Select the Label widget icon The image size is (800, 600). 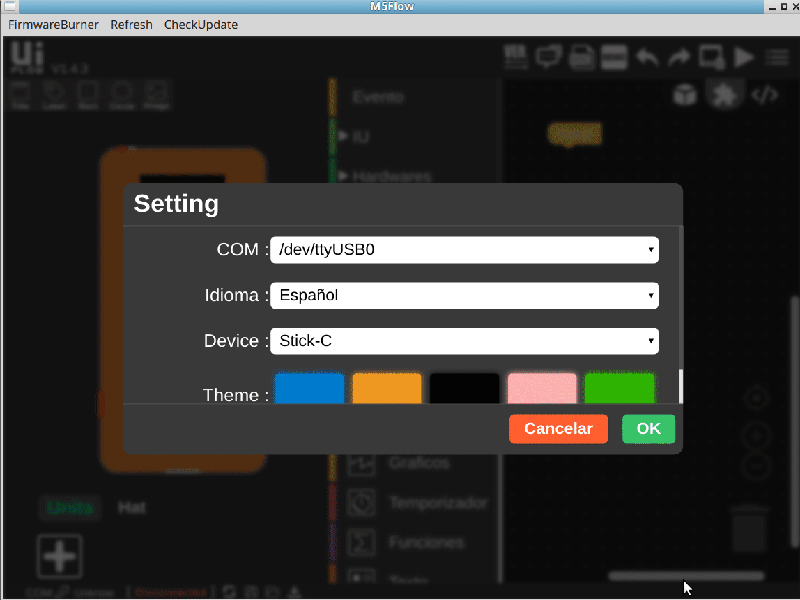[x=54, y=95]
